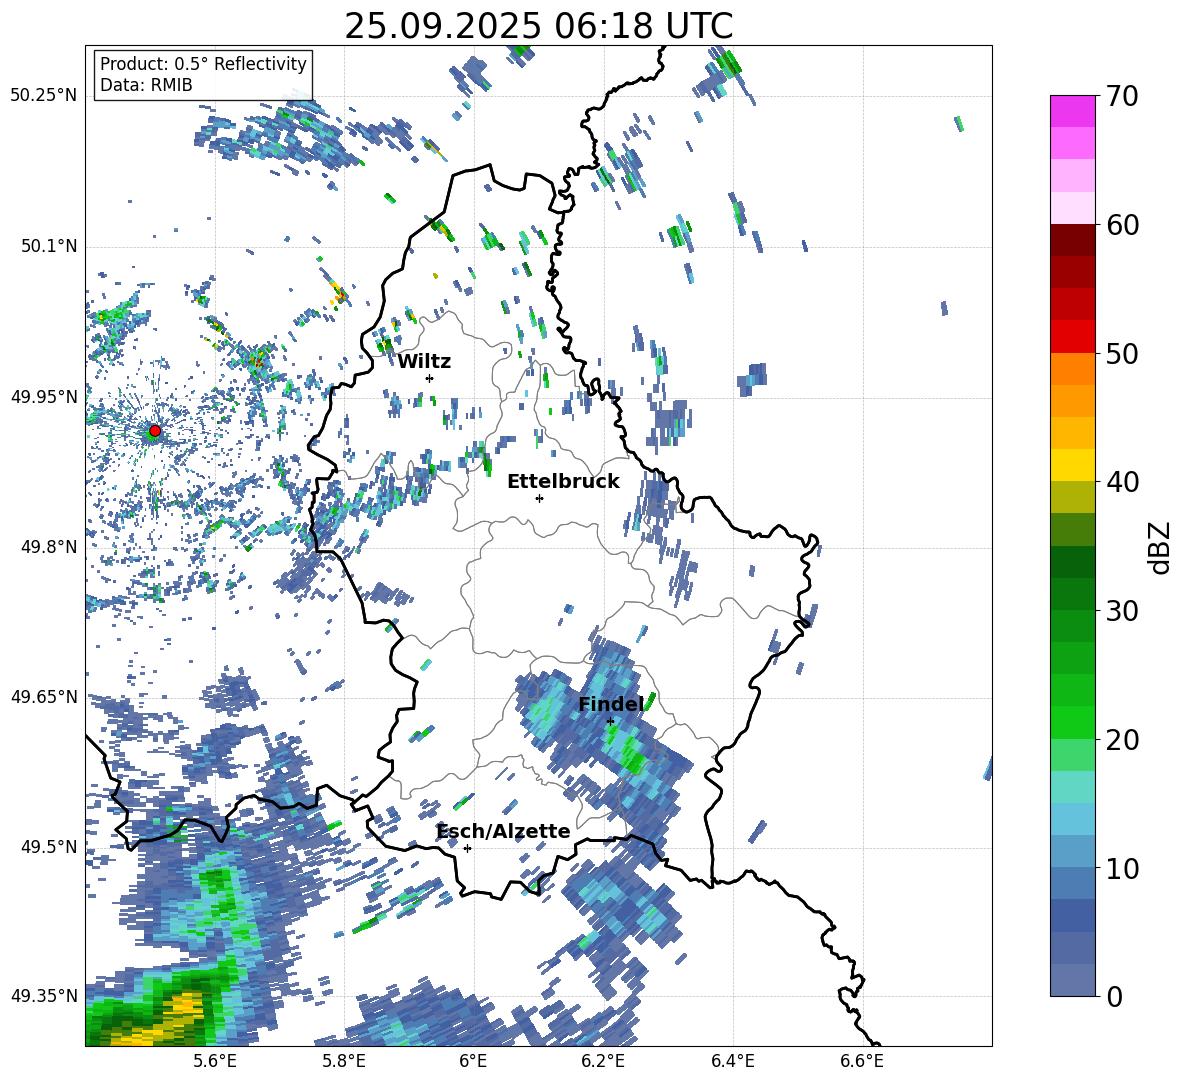Viewport: 1184px width, 1081px height.
Task: Click the 0 dBZ colorbar label
Action: point(1114,996)
